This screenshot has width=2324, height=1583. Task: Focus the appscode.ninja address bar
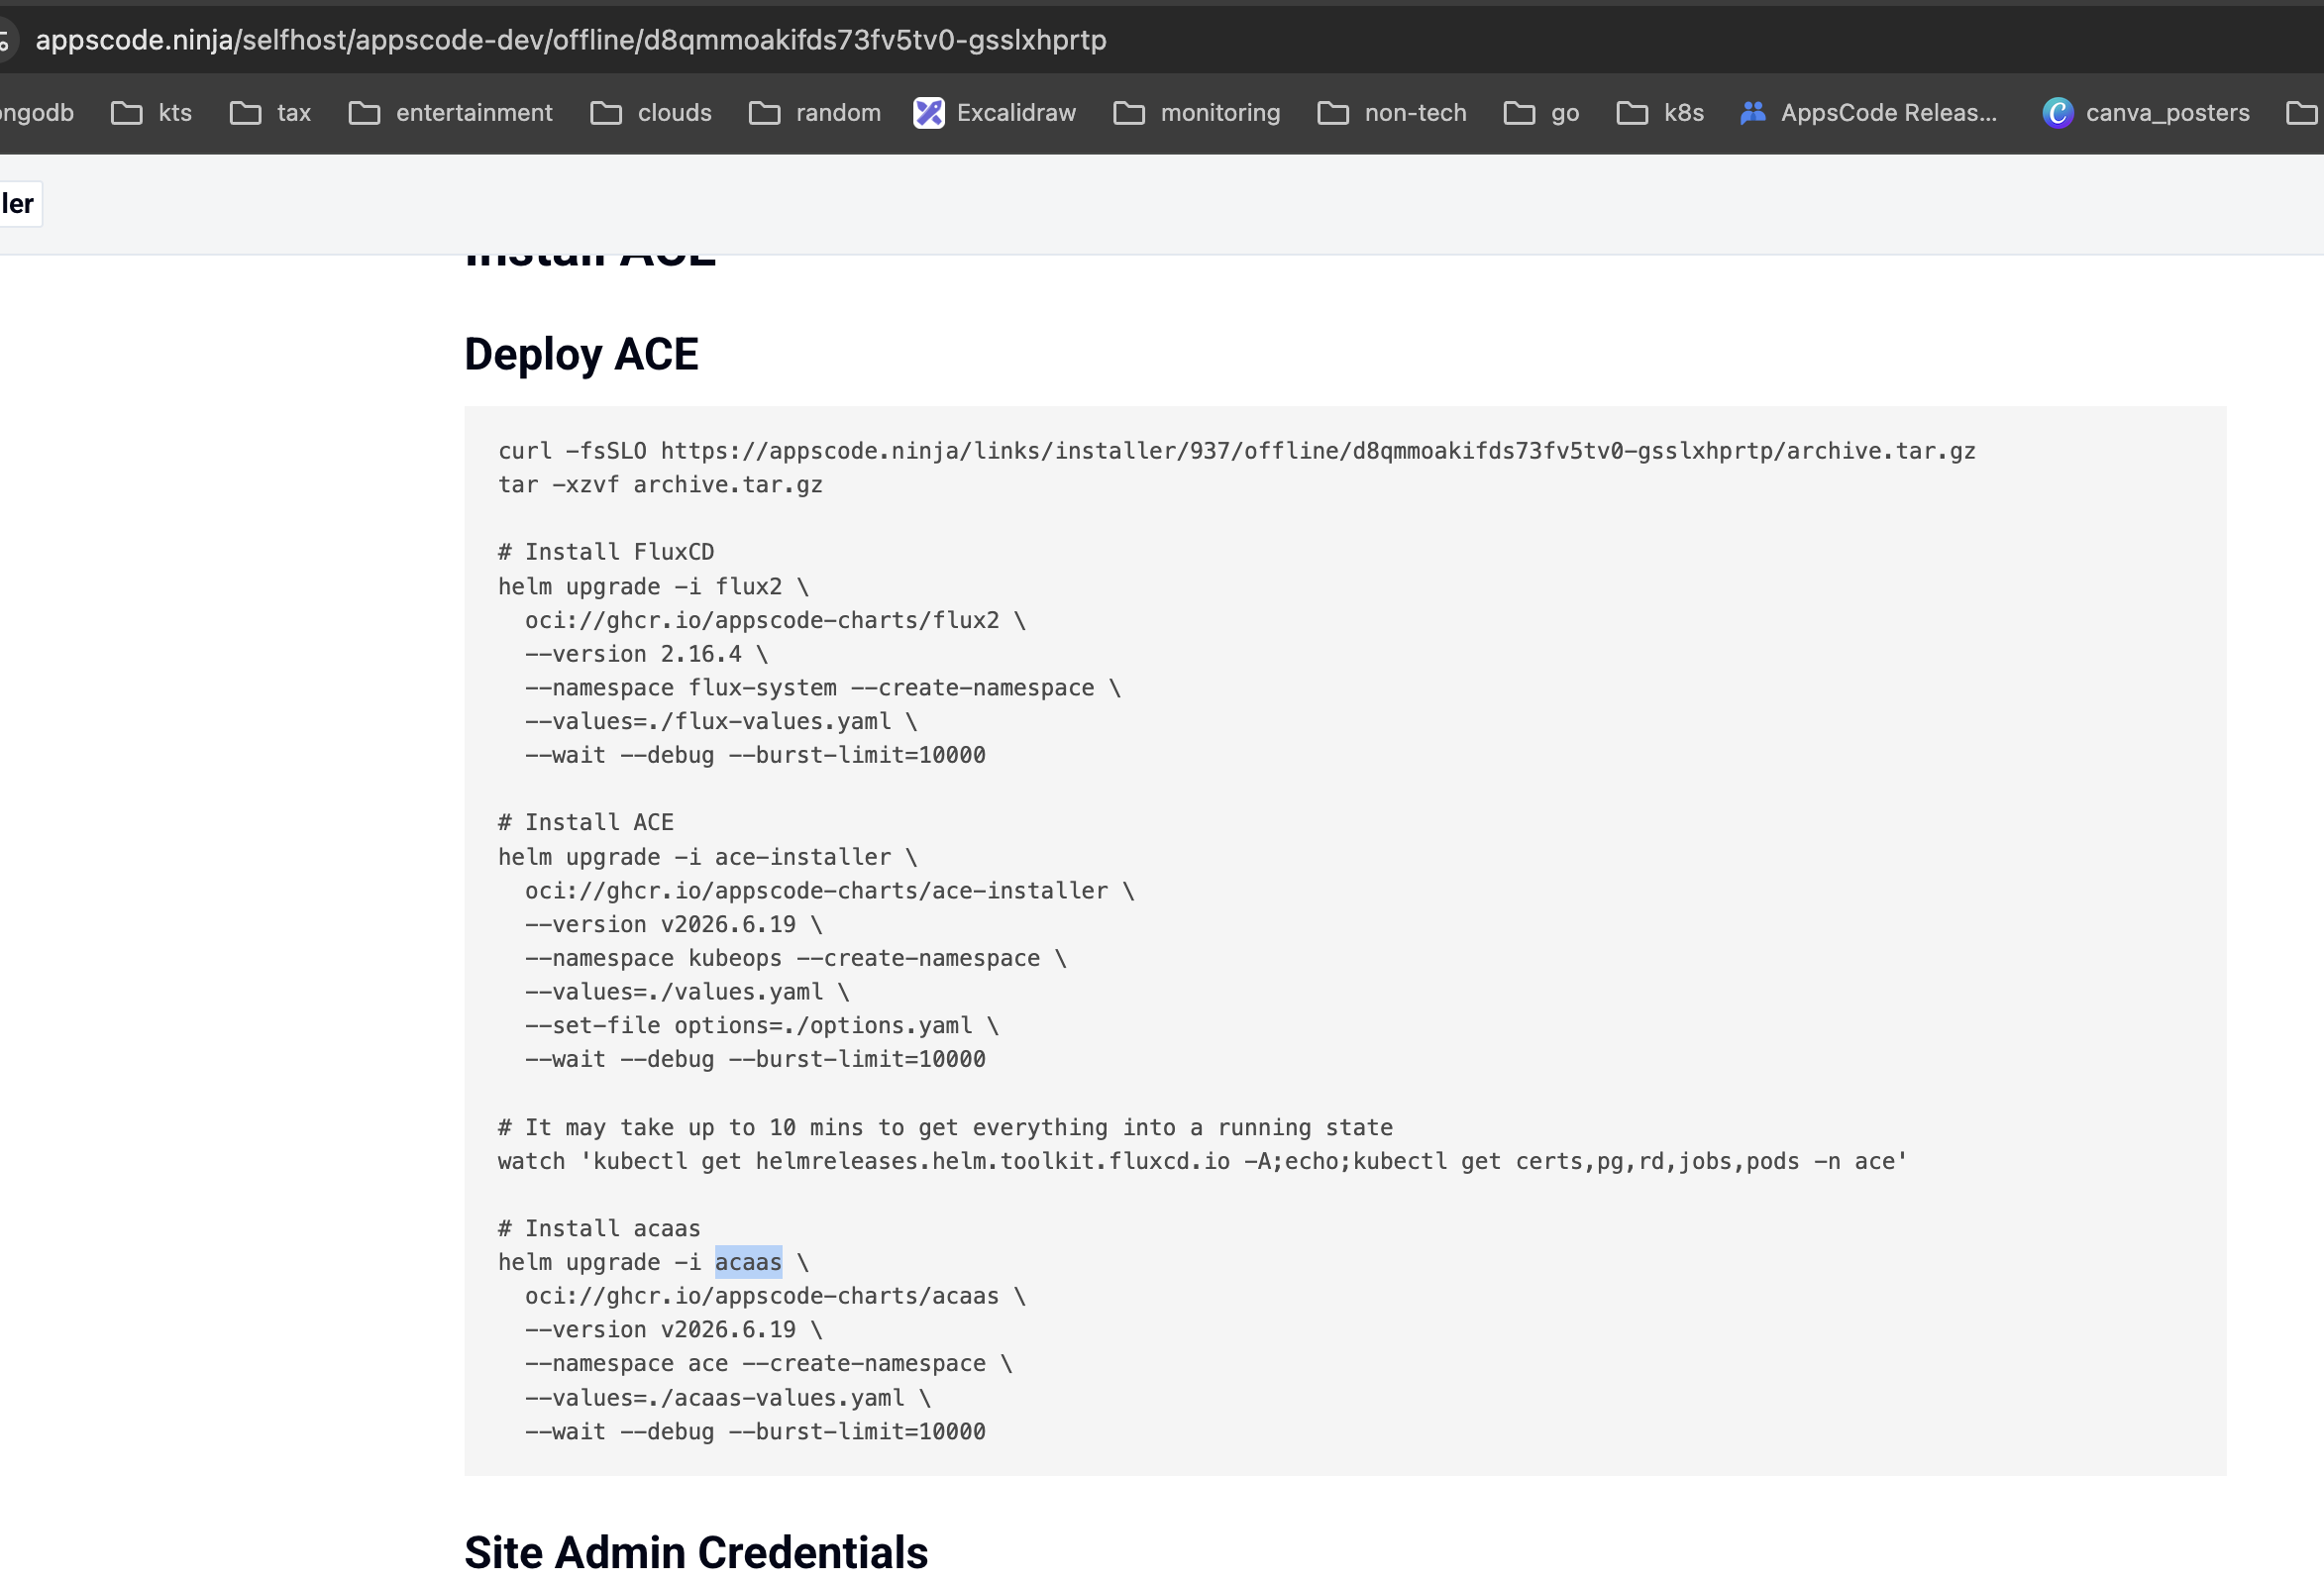(x=571, y=40)
